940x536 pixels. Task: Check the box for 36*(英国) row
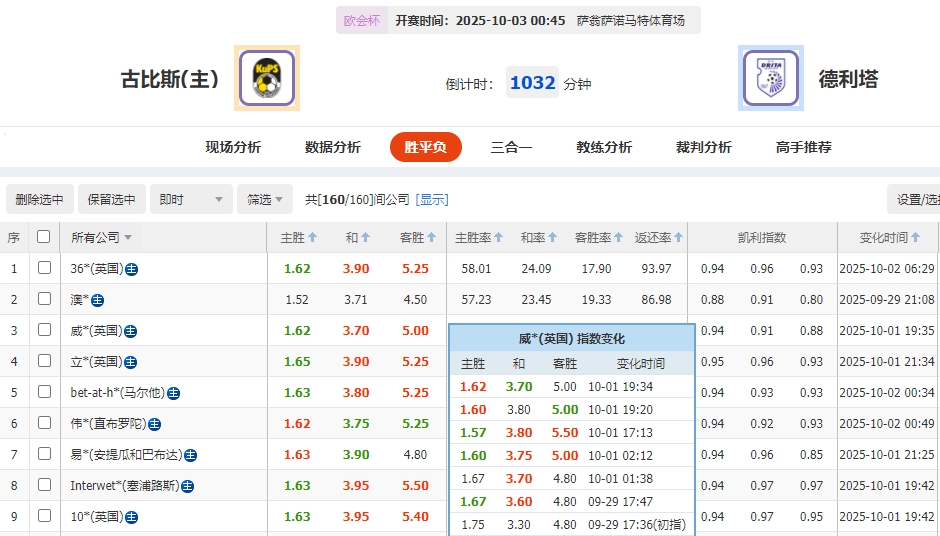(44, 268)
